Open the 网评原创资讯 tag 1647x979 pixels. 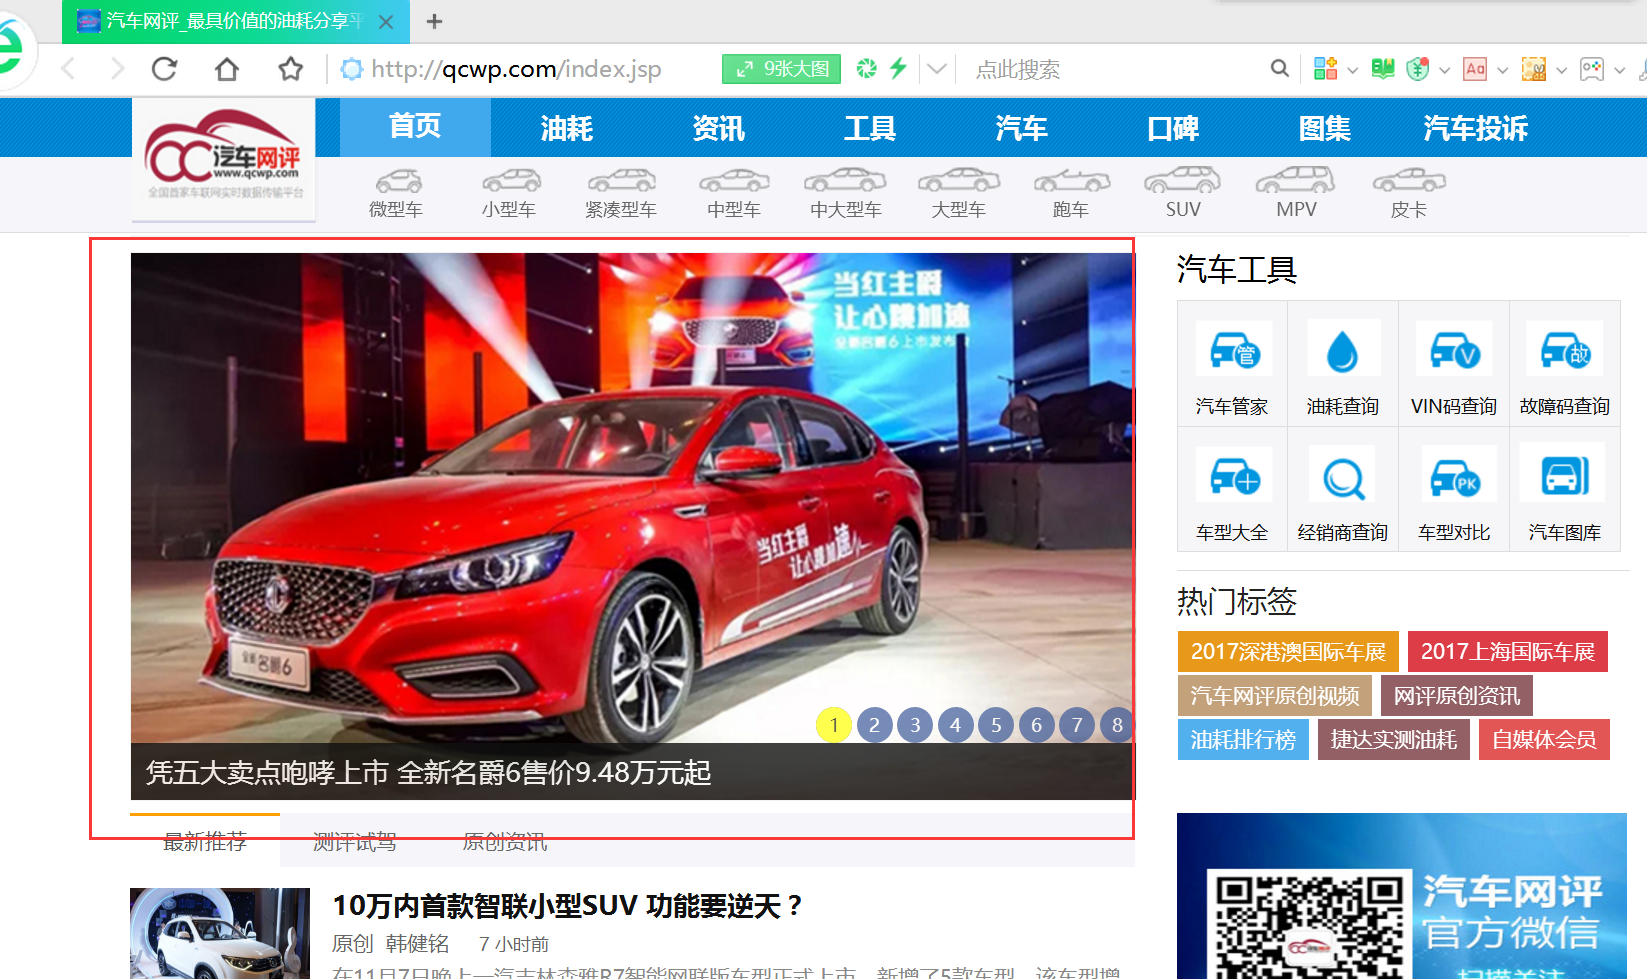1457,696
